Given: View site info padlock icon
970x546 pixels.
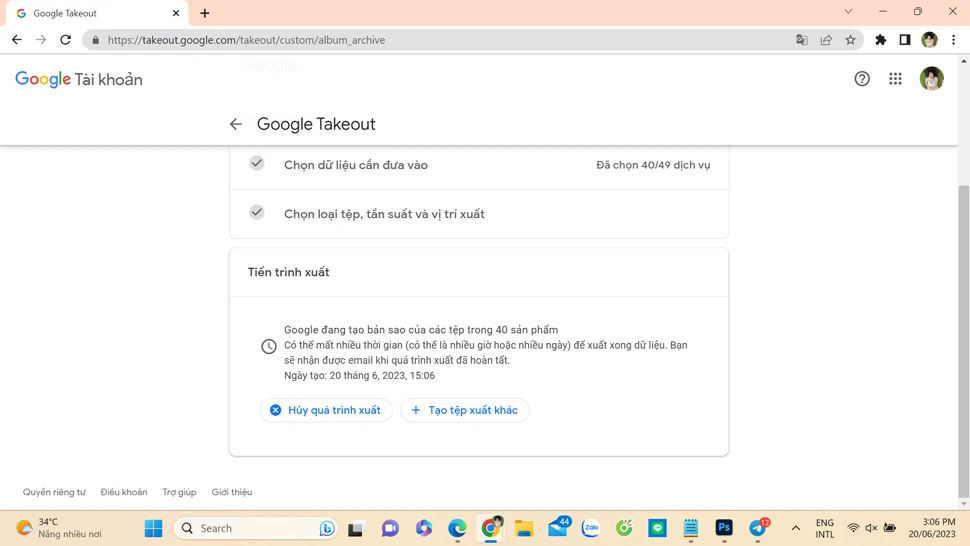Looking at the screenshot, I should pyautogui.click(x=95, y=40).
